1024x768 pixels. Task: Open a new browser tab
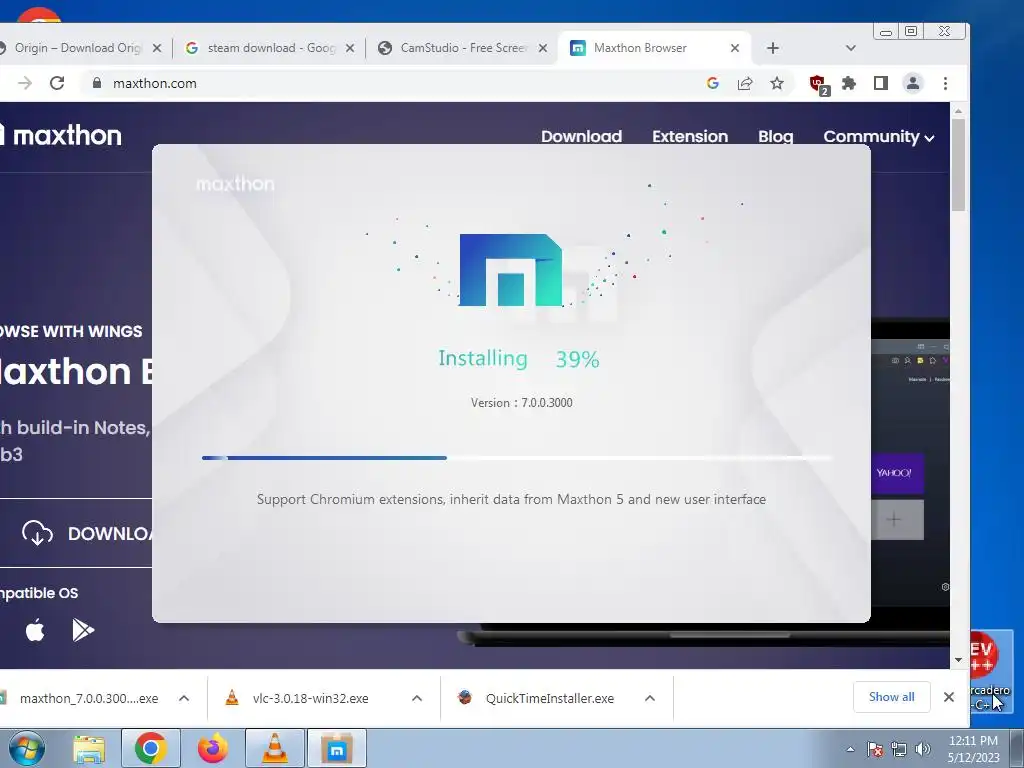(773, 48)
